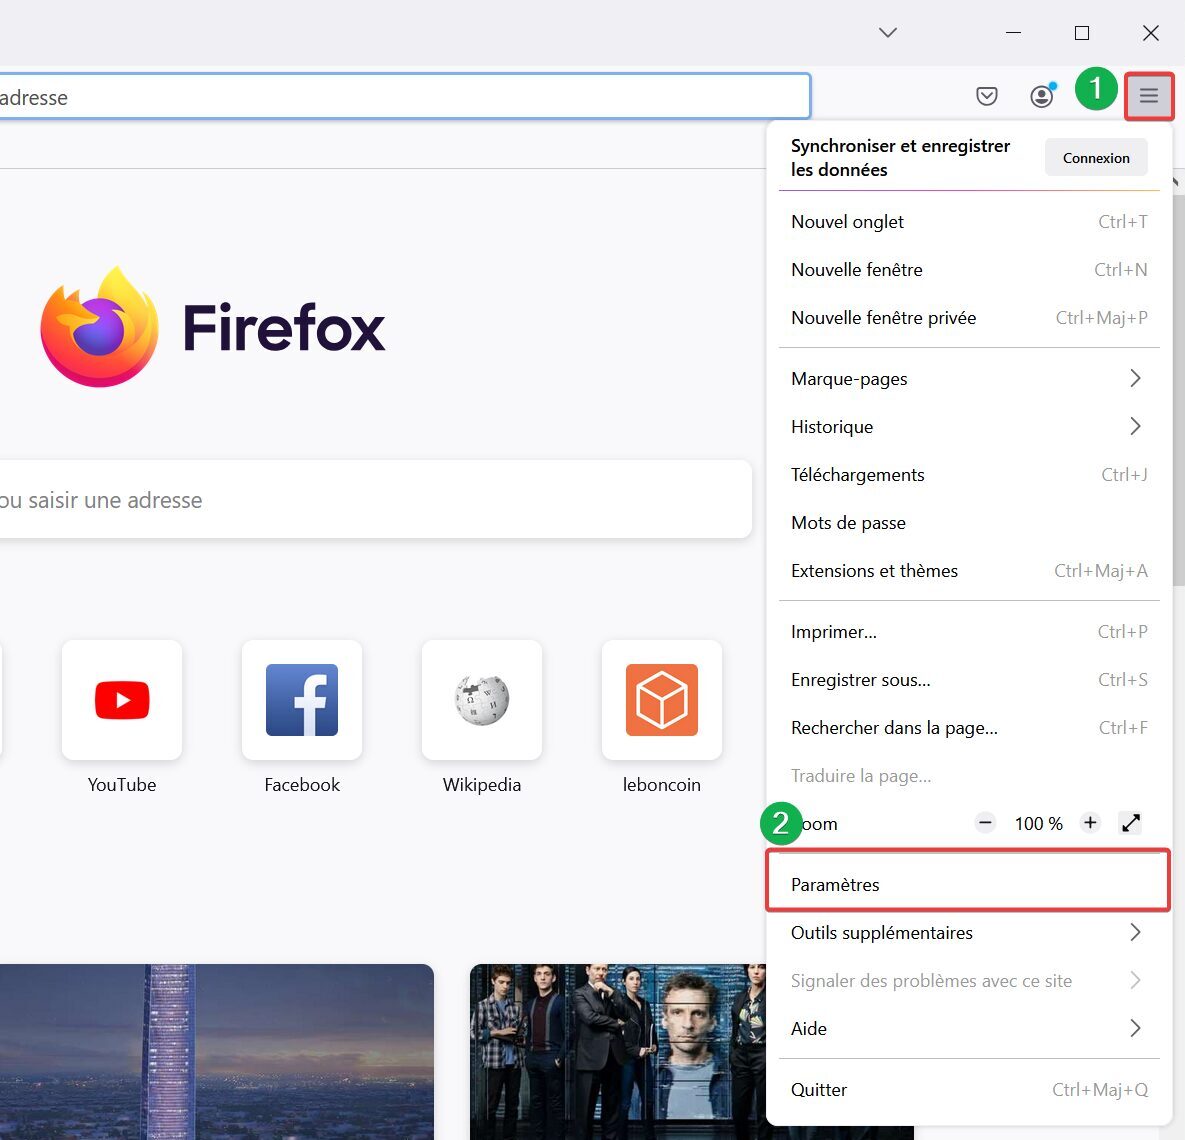Screen dimensions: 1185x1140
Task: Open the Wikipedia shortcut tile
Action: pyautogui.click(x=481, y=700)
